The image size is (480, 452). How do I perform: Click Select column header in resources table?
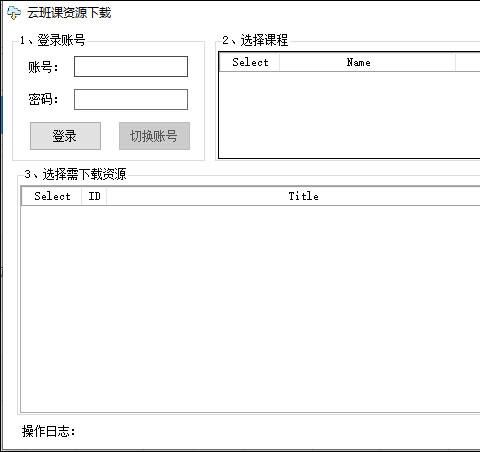(52, 196)
